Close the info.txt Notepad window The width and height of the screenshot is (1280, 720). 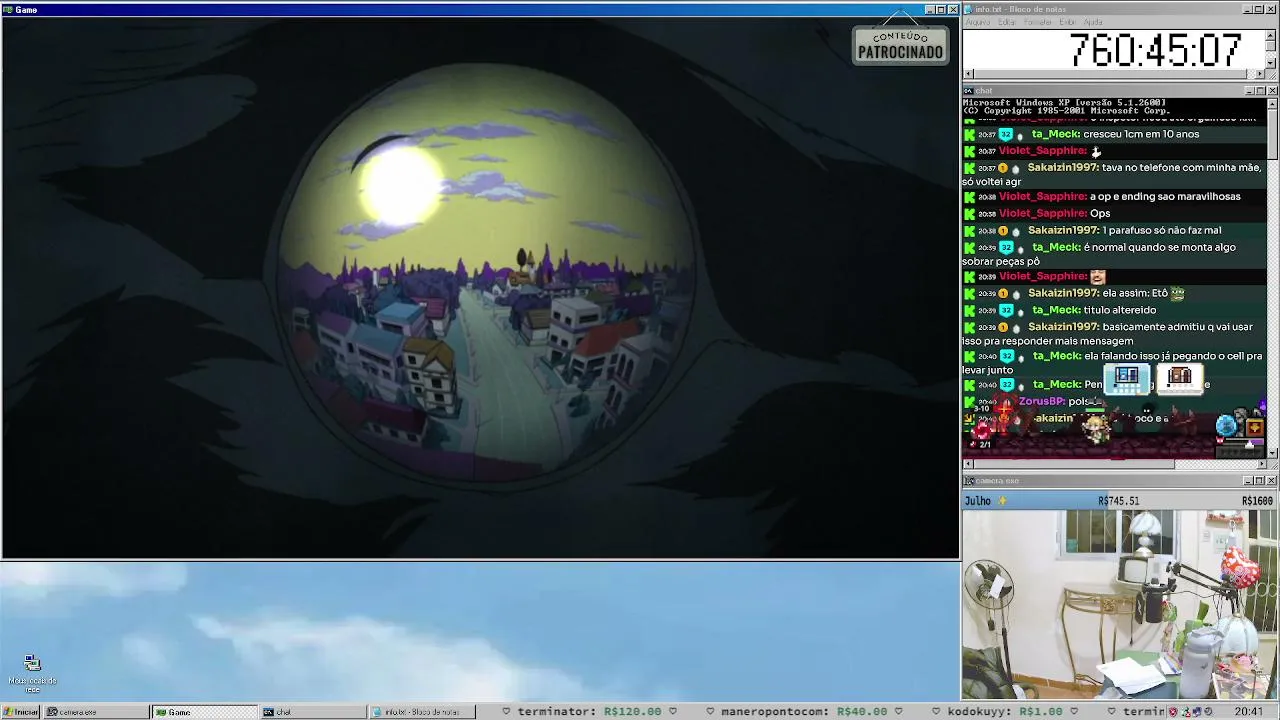[1272, 10]
